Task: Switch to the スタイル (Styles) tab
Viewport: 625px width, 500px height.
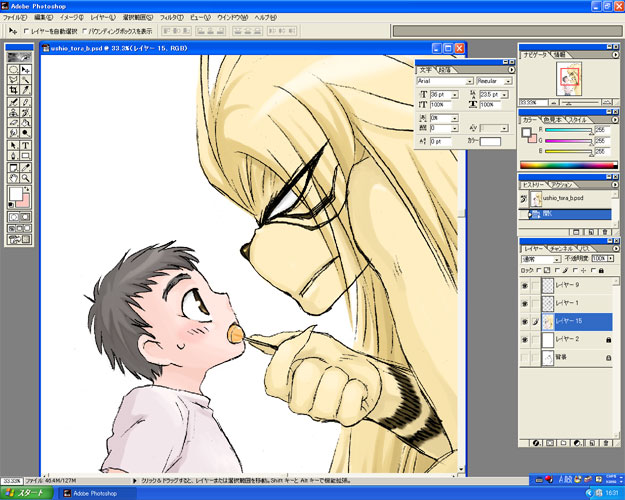Action: [576, 120]
